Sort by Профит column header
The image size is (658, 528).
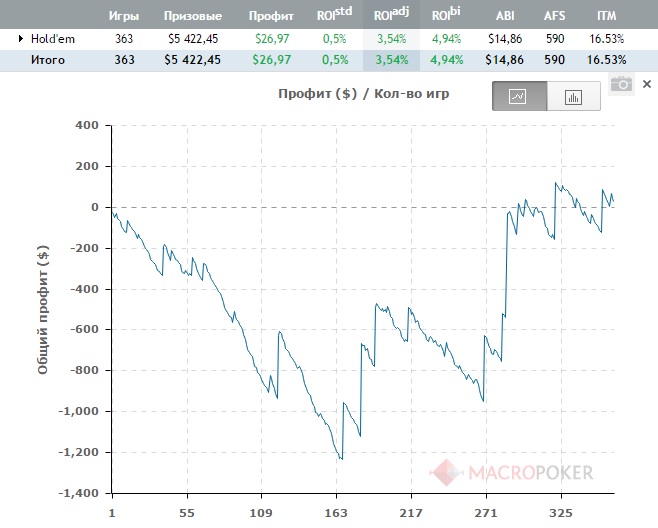coord(271,16)
